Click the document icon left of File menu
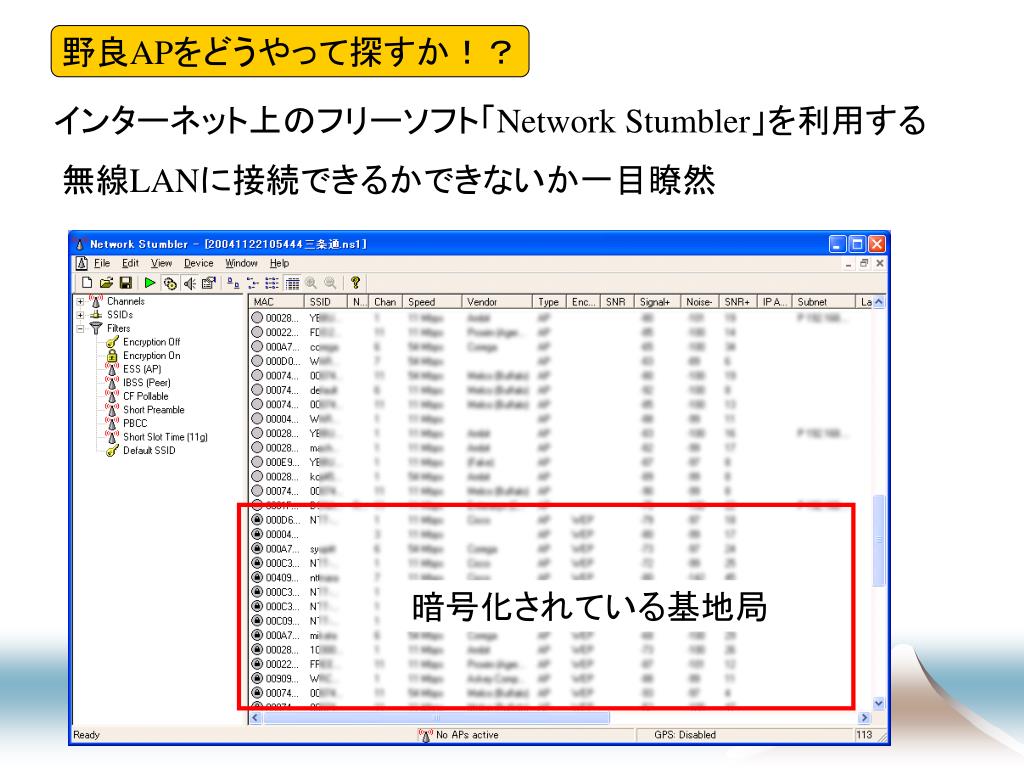Image resolution: width=1024 pixels, height=768 pixels. [82, 263]
